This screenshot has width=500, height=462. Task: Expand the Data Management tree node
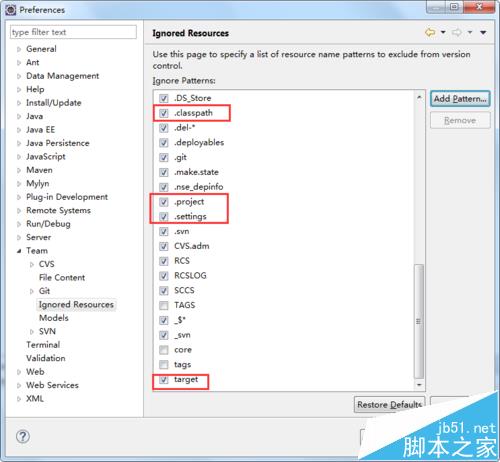[x=19, y=76]
